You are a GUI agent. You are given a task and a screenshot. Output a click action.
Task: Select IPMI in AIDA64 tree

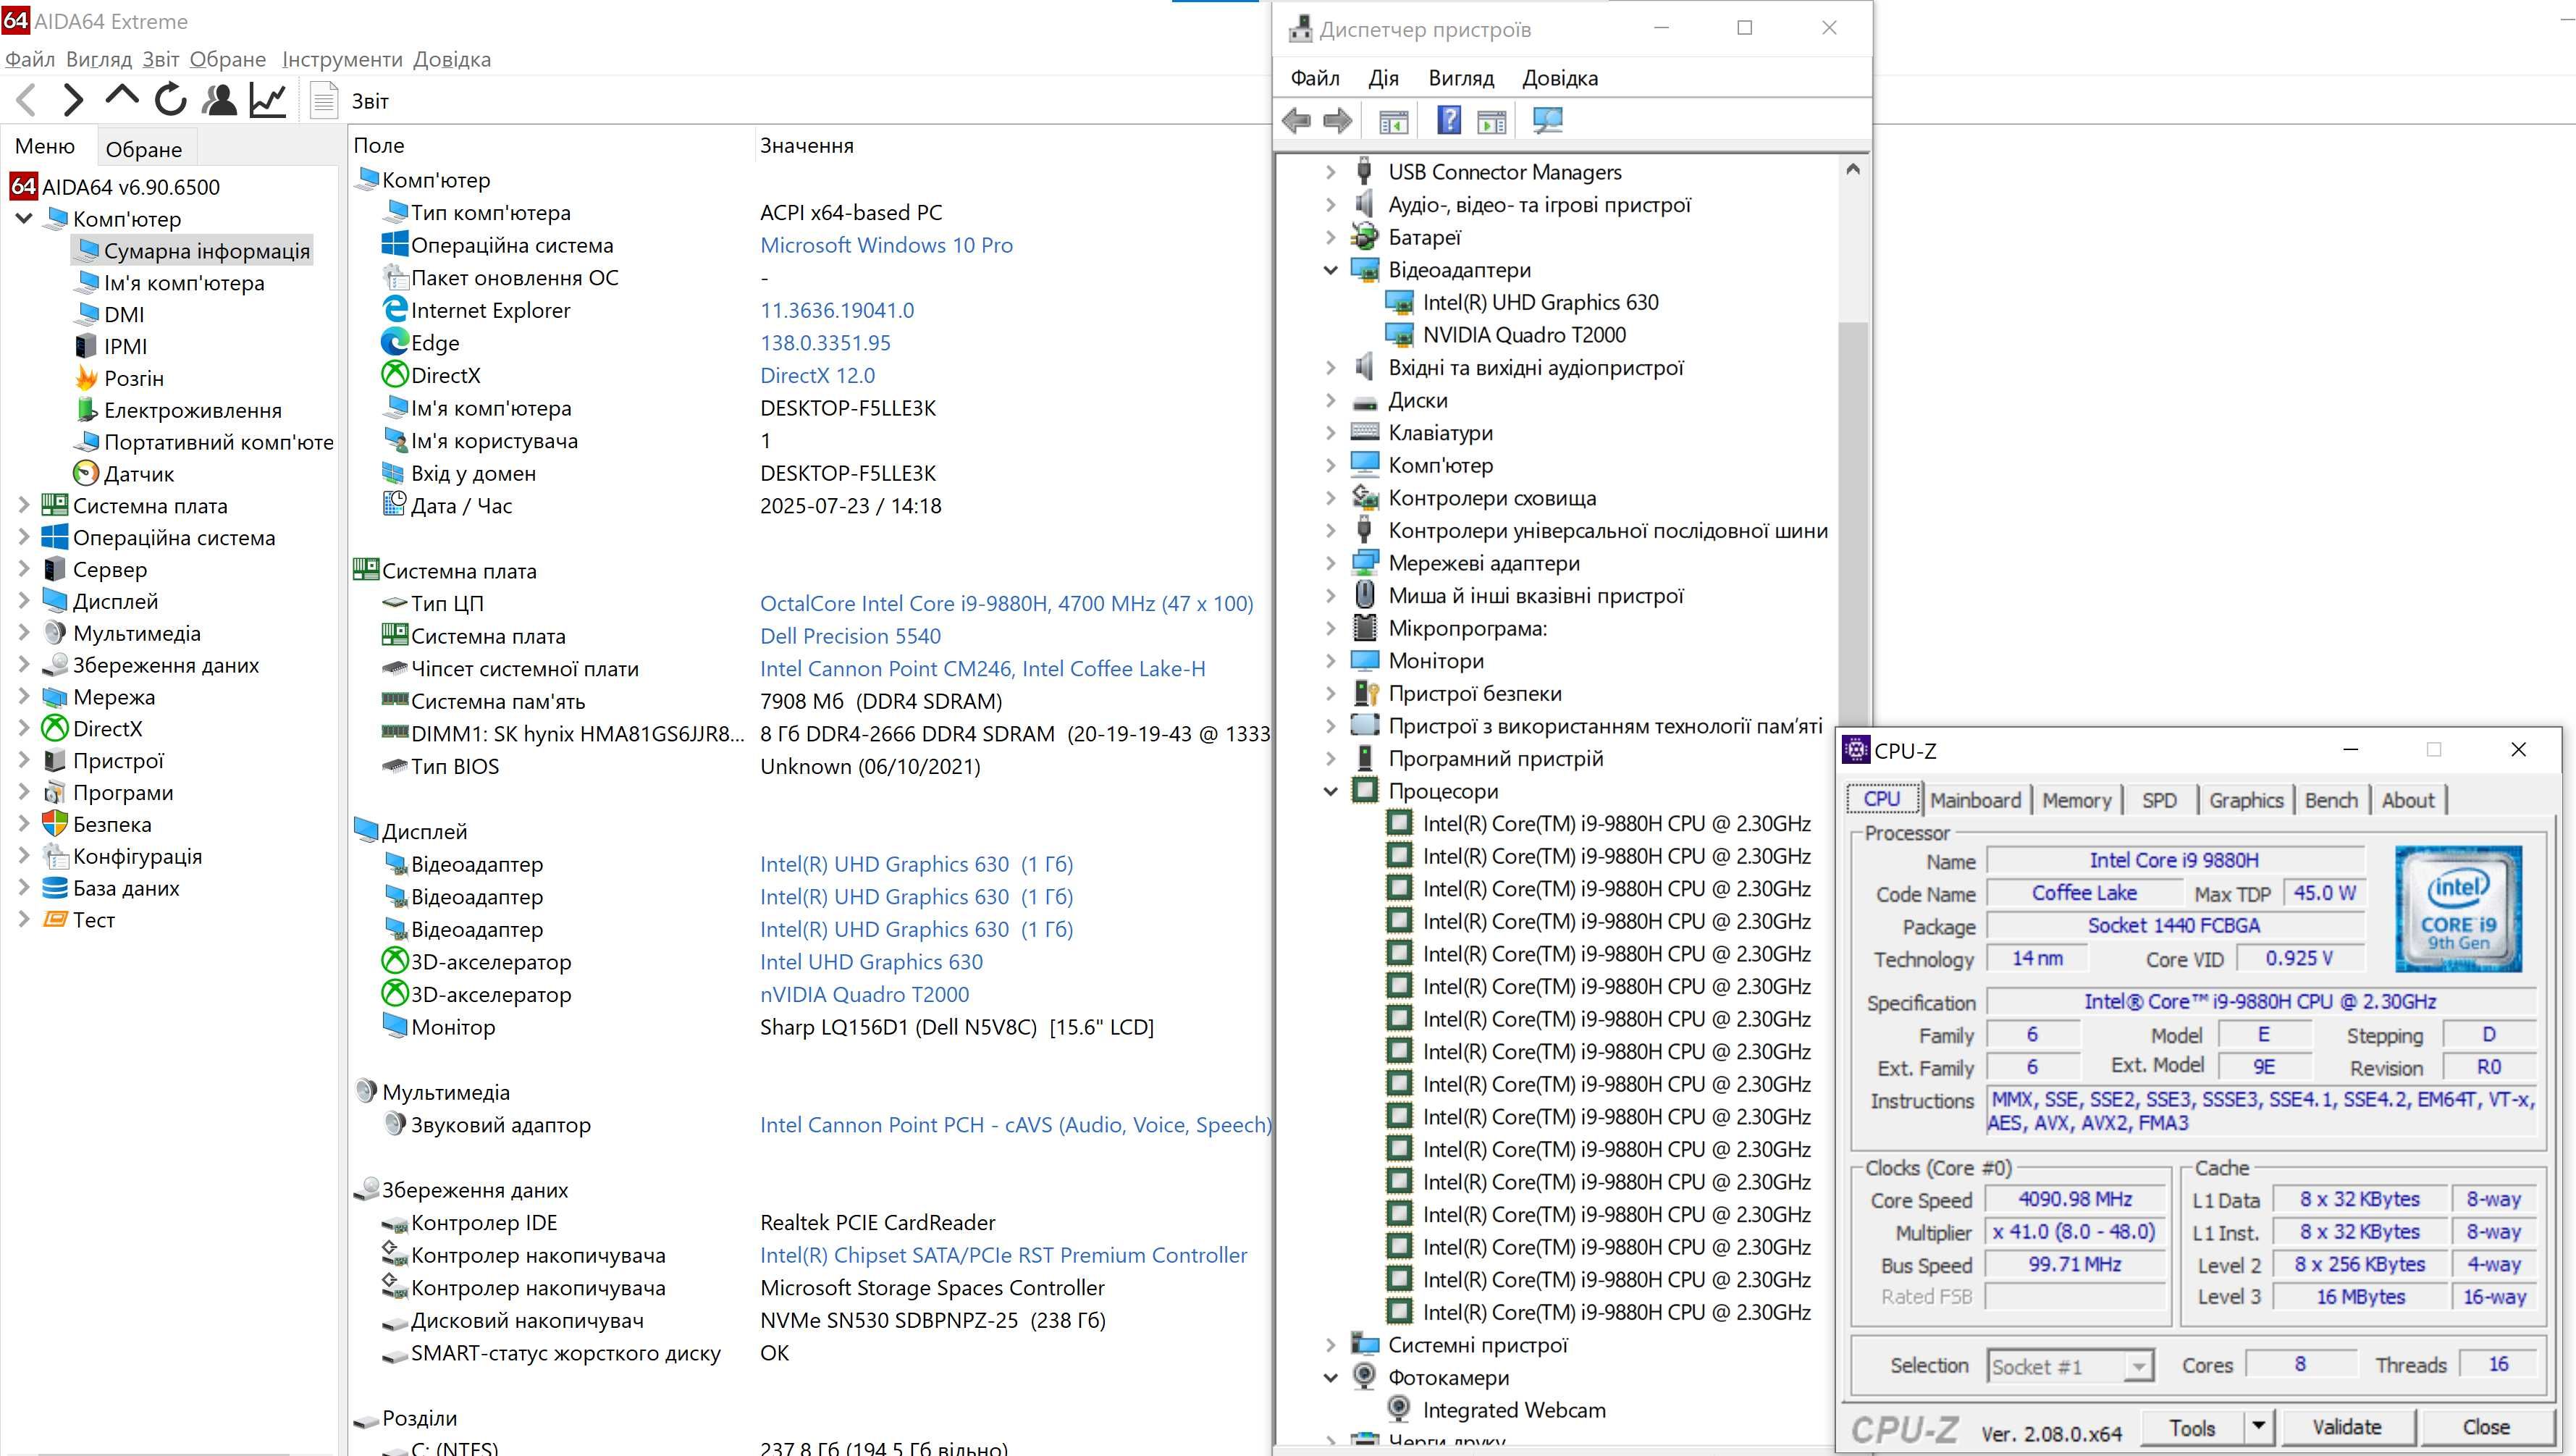[125, 346]
